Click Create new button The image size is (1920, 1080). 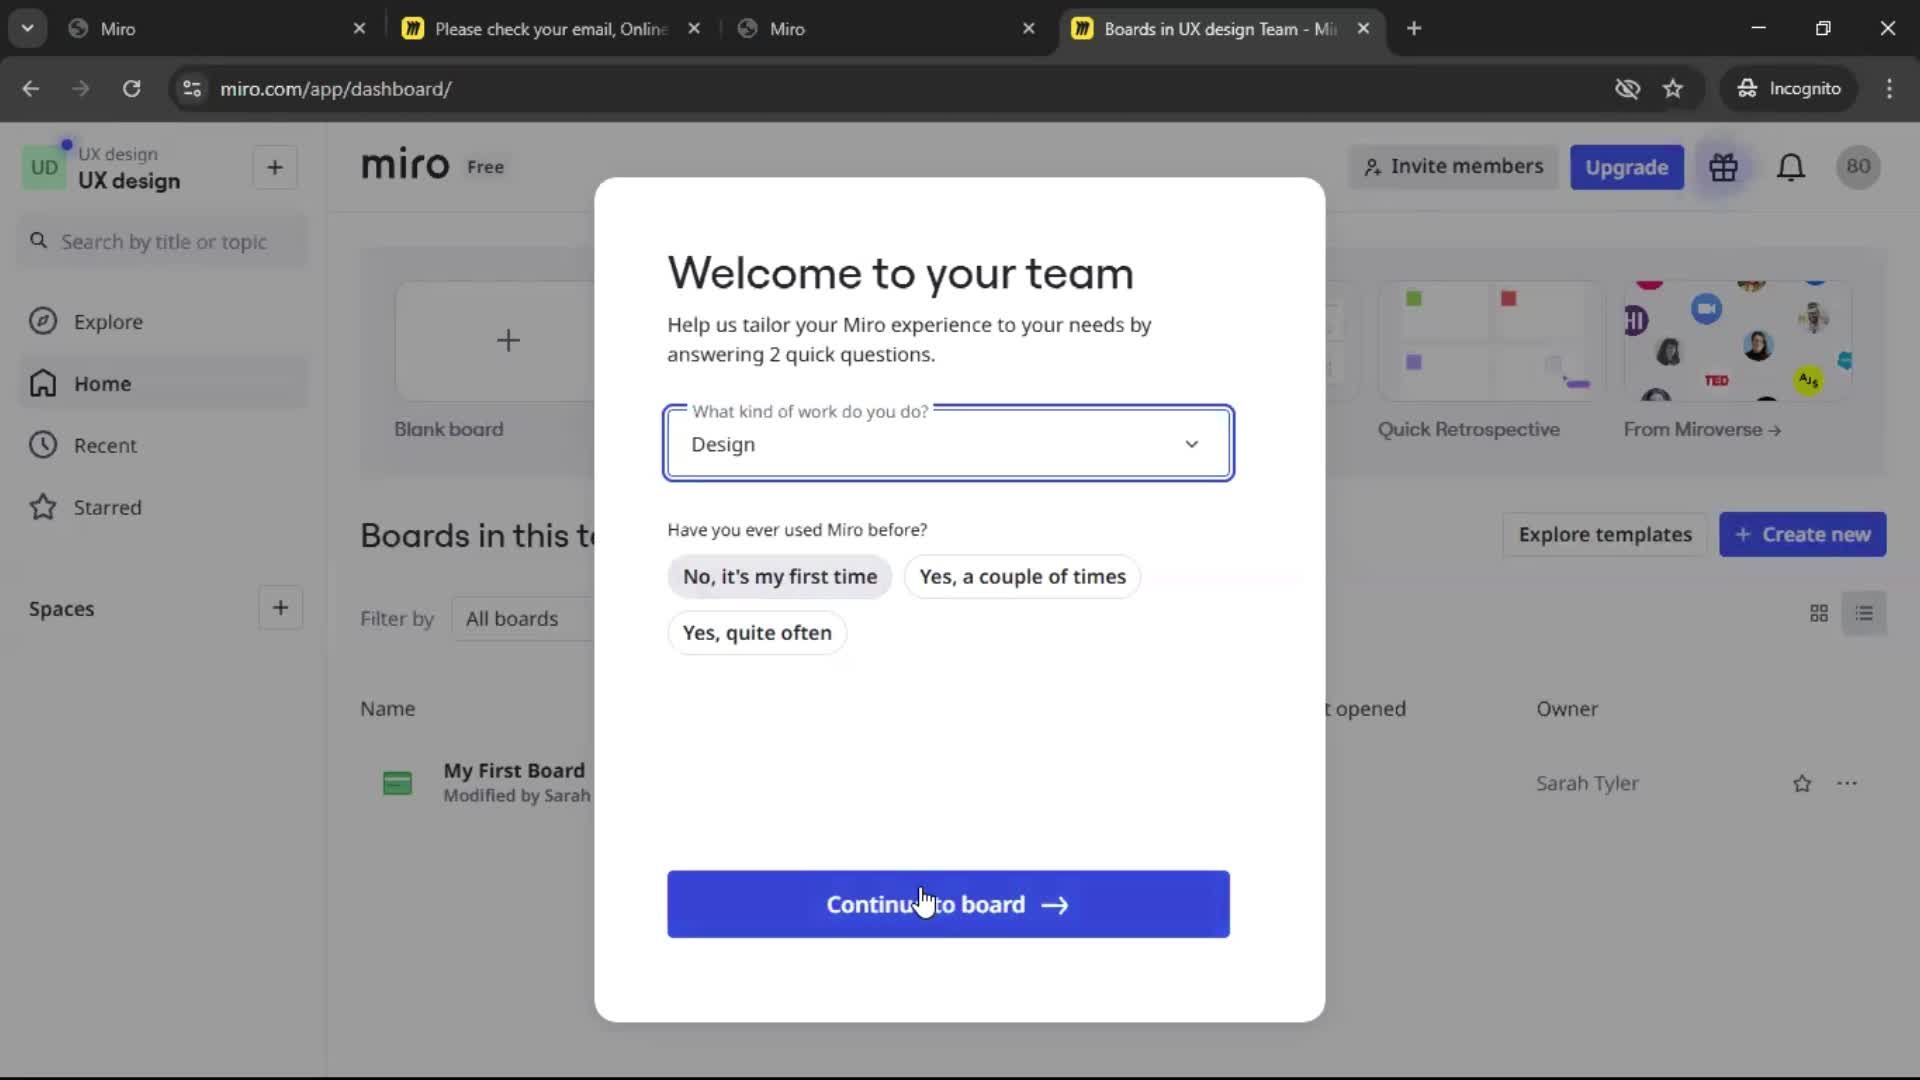click(x=1802, y=535)
